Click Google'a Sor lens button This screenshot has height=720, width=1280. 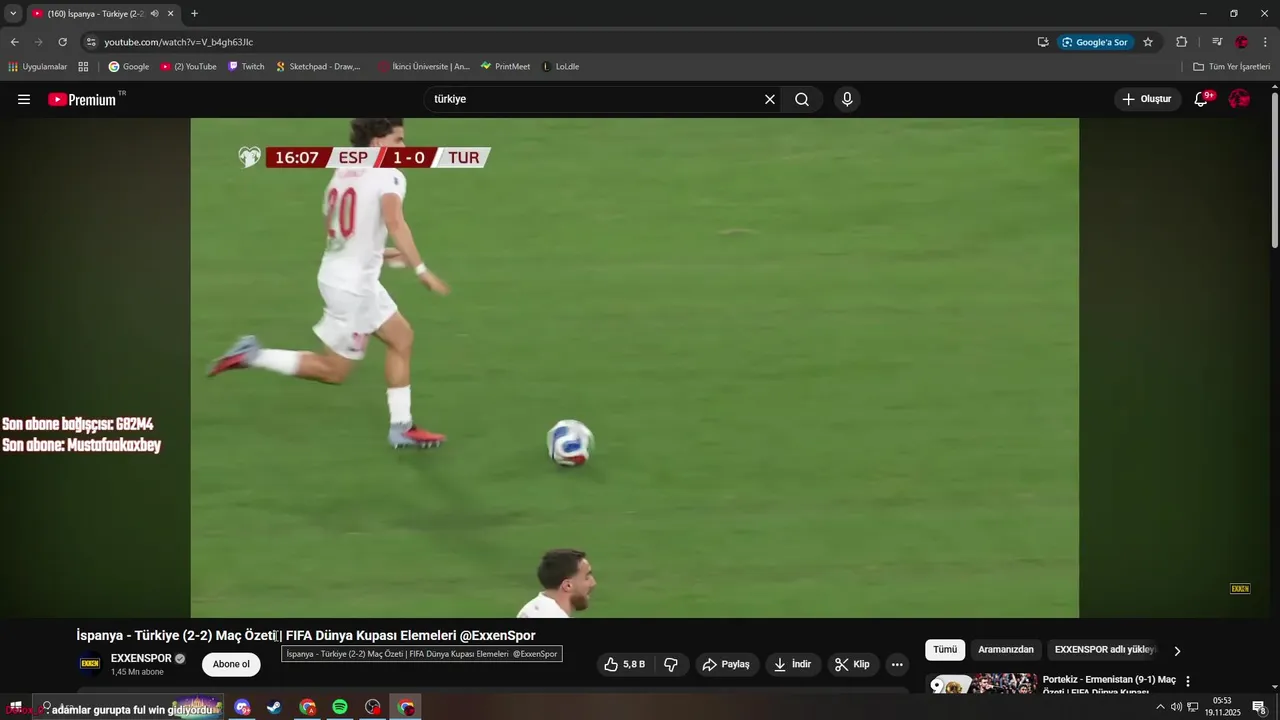[1096, 42]
